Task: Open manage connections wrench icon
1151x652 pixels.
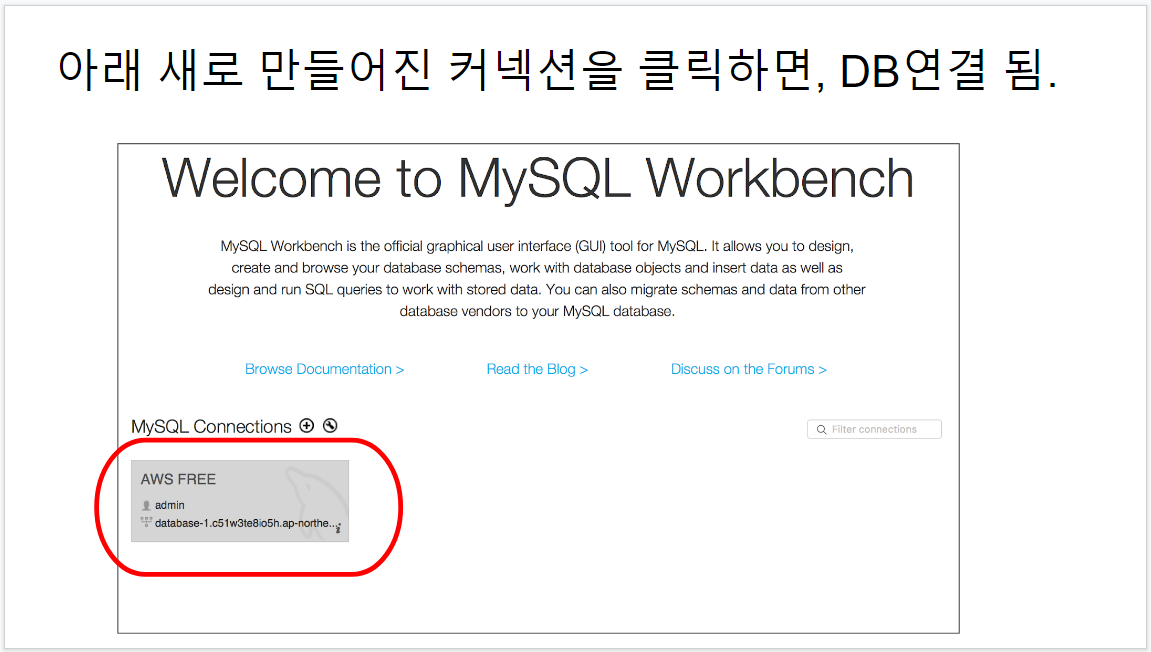Action: [x=330, y=426]
